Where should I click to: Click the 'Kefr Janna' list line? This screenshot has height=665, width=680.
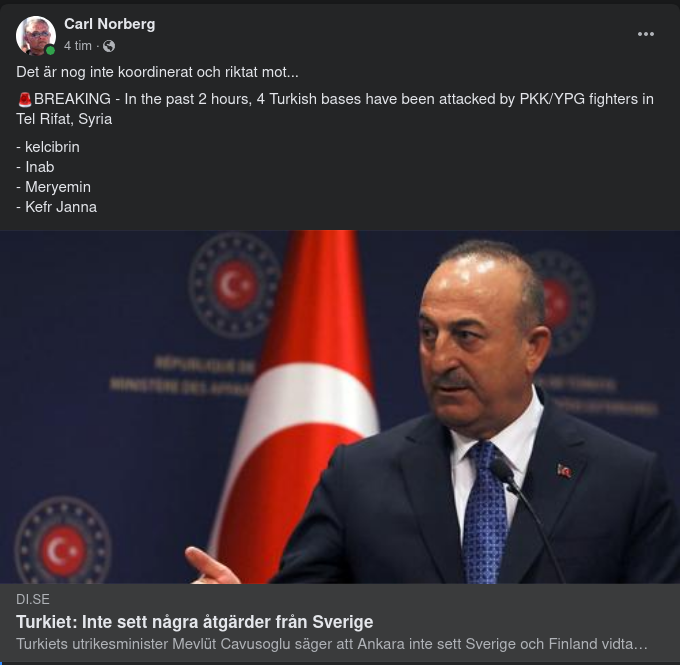(56, 207)
